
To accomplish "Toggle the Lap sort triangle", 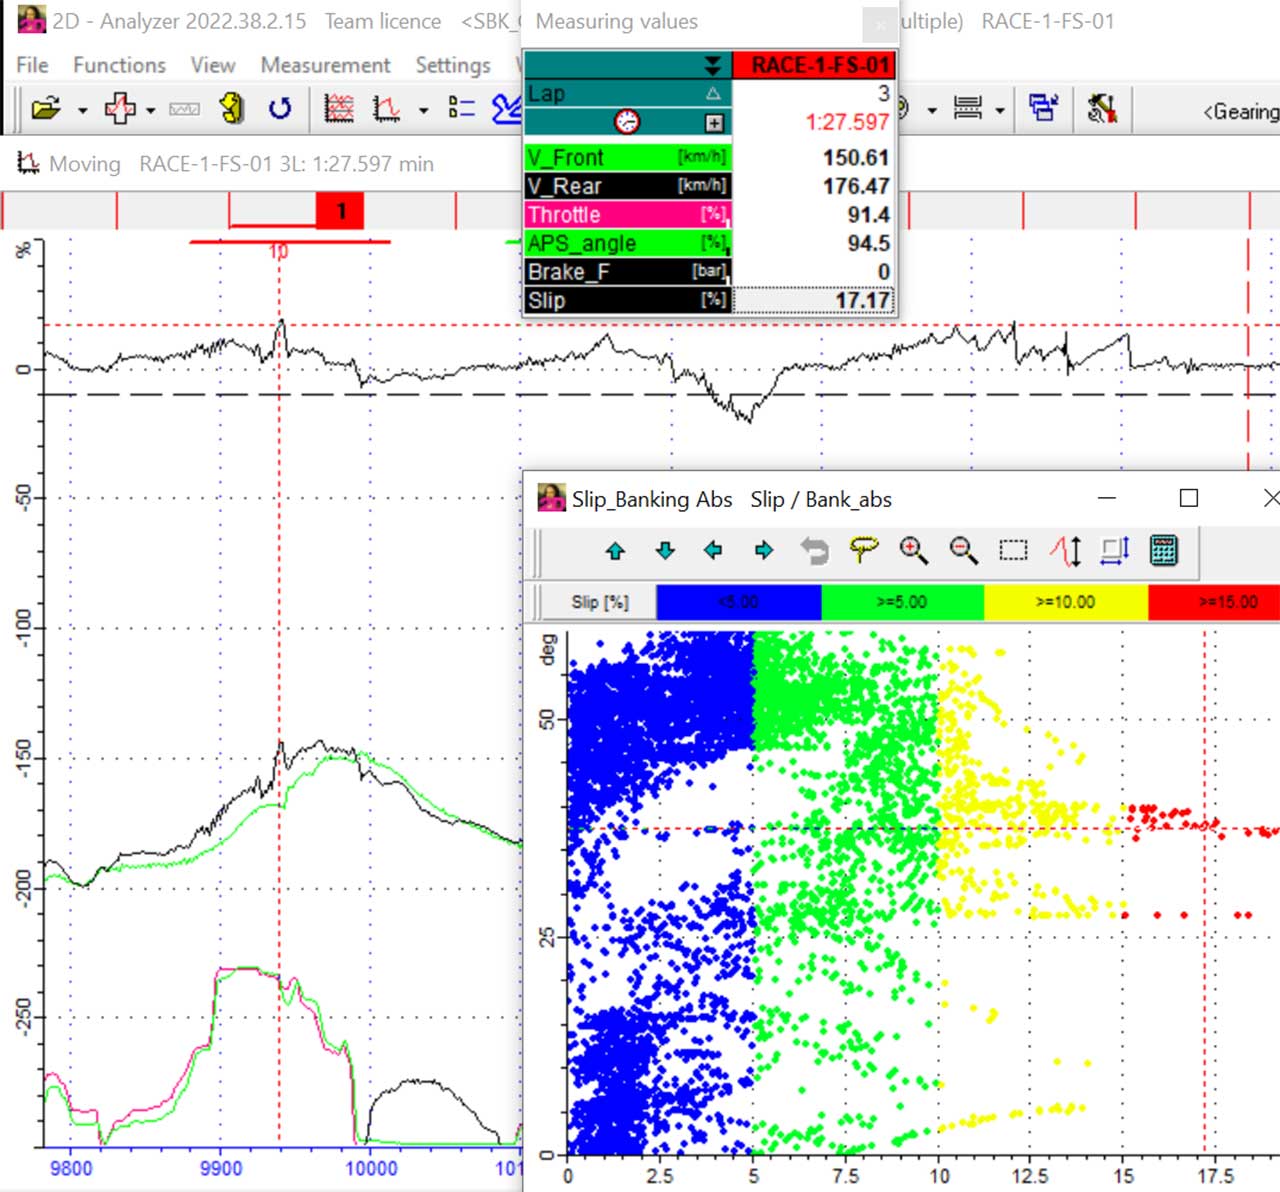I will click(713, 94).
